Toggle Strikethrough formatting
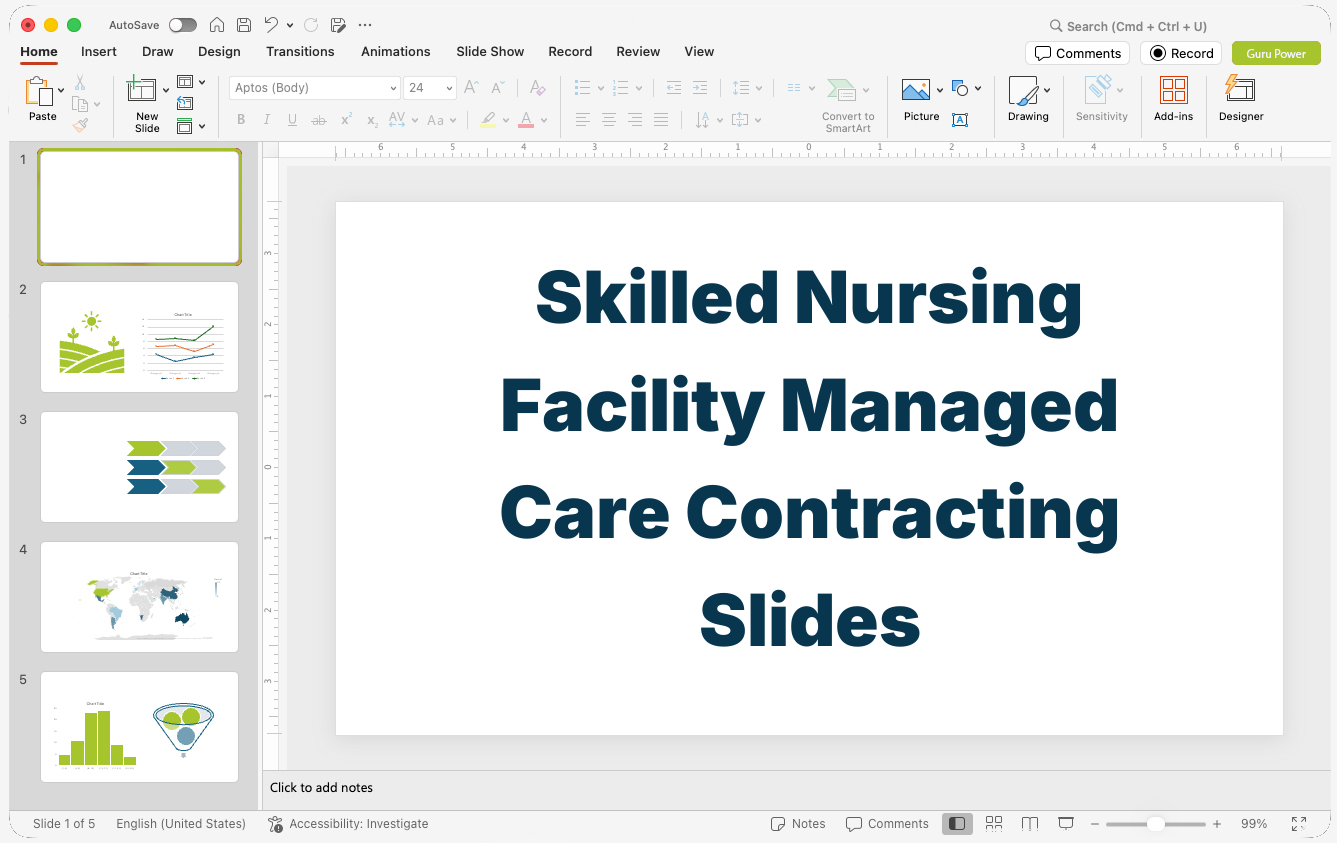This screenshot has height=843, width=1337. point(319,120)
